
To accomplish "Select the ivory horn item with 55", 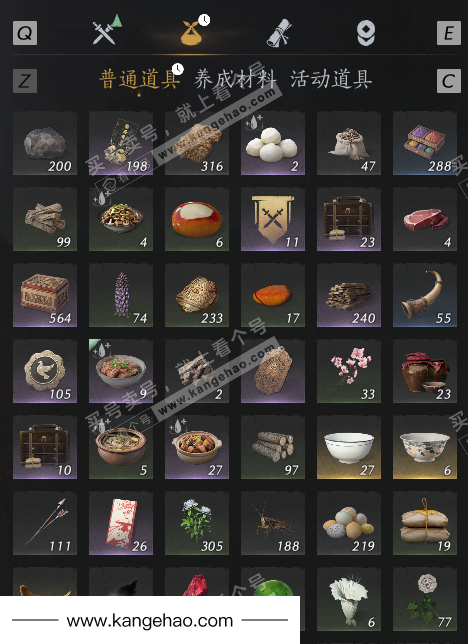I will (x=425, y=295).
